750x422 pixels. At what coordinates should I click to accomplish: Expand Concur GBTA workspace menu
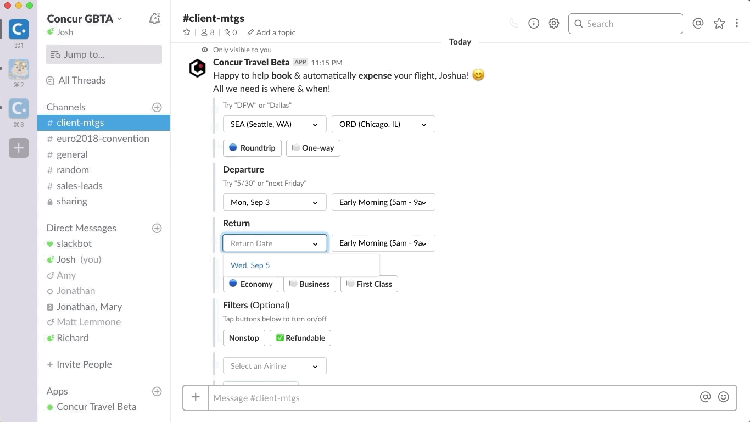84,19
